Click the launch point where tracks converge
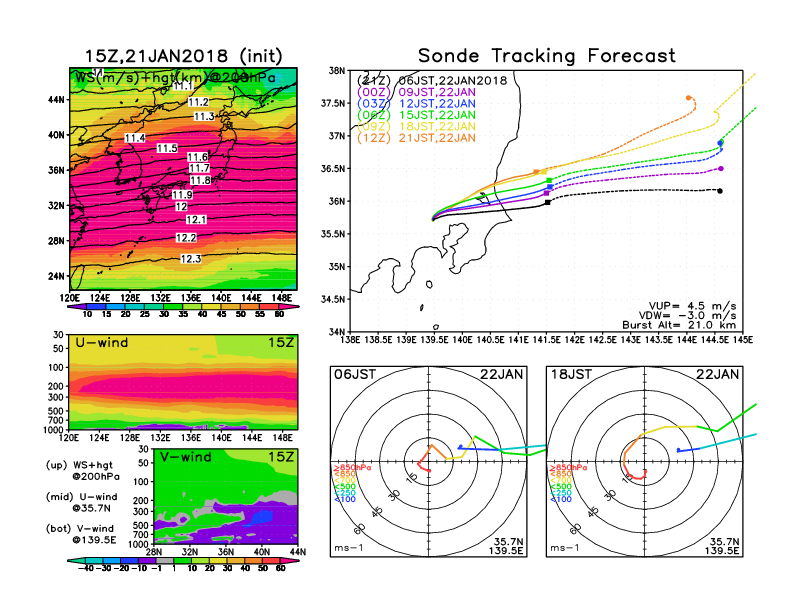792x612 pixels. pos(433,219)
